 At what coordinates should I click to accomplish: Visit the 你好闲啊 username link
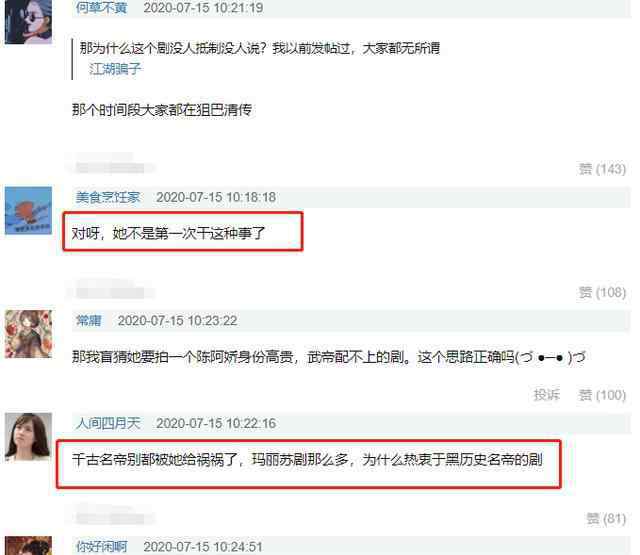(x=101, y=546)
